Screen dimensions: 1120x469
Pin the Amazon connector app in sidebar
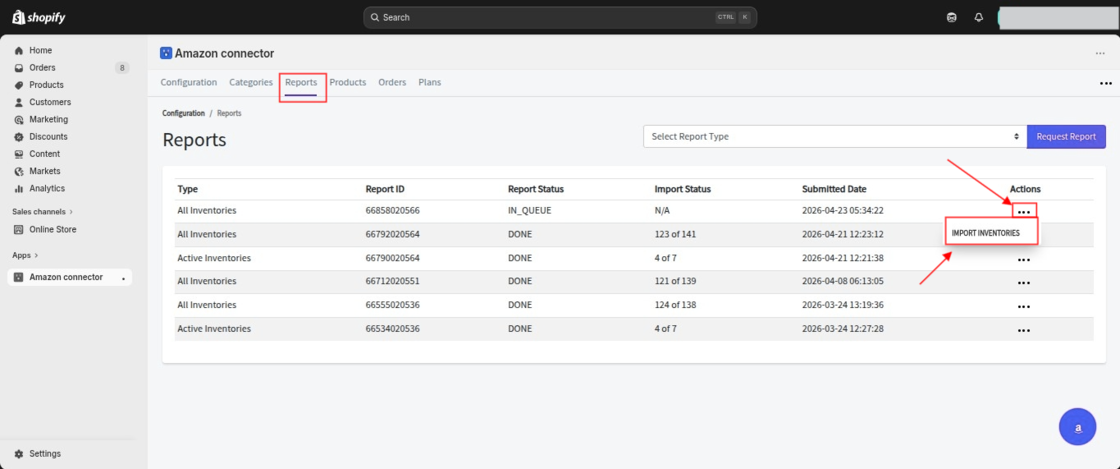[124, 278]
